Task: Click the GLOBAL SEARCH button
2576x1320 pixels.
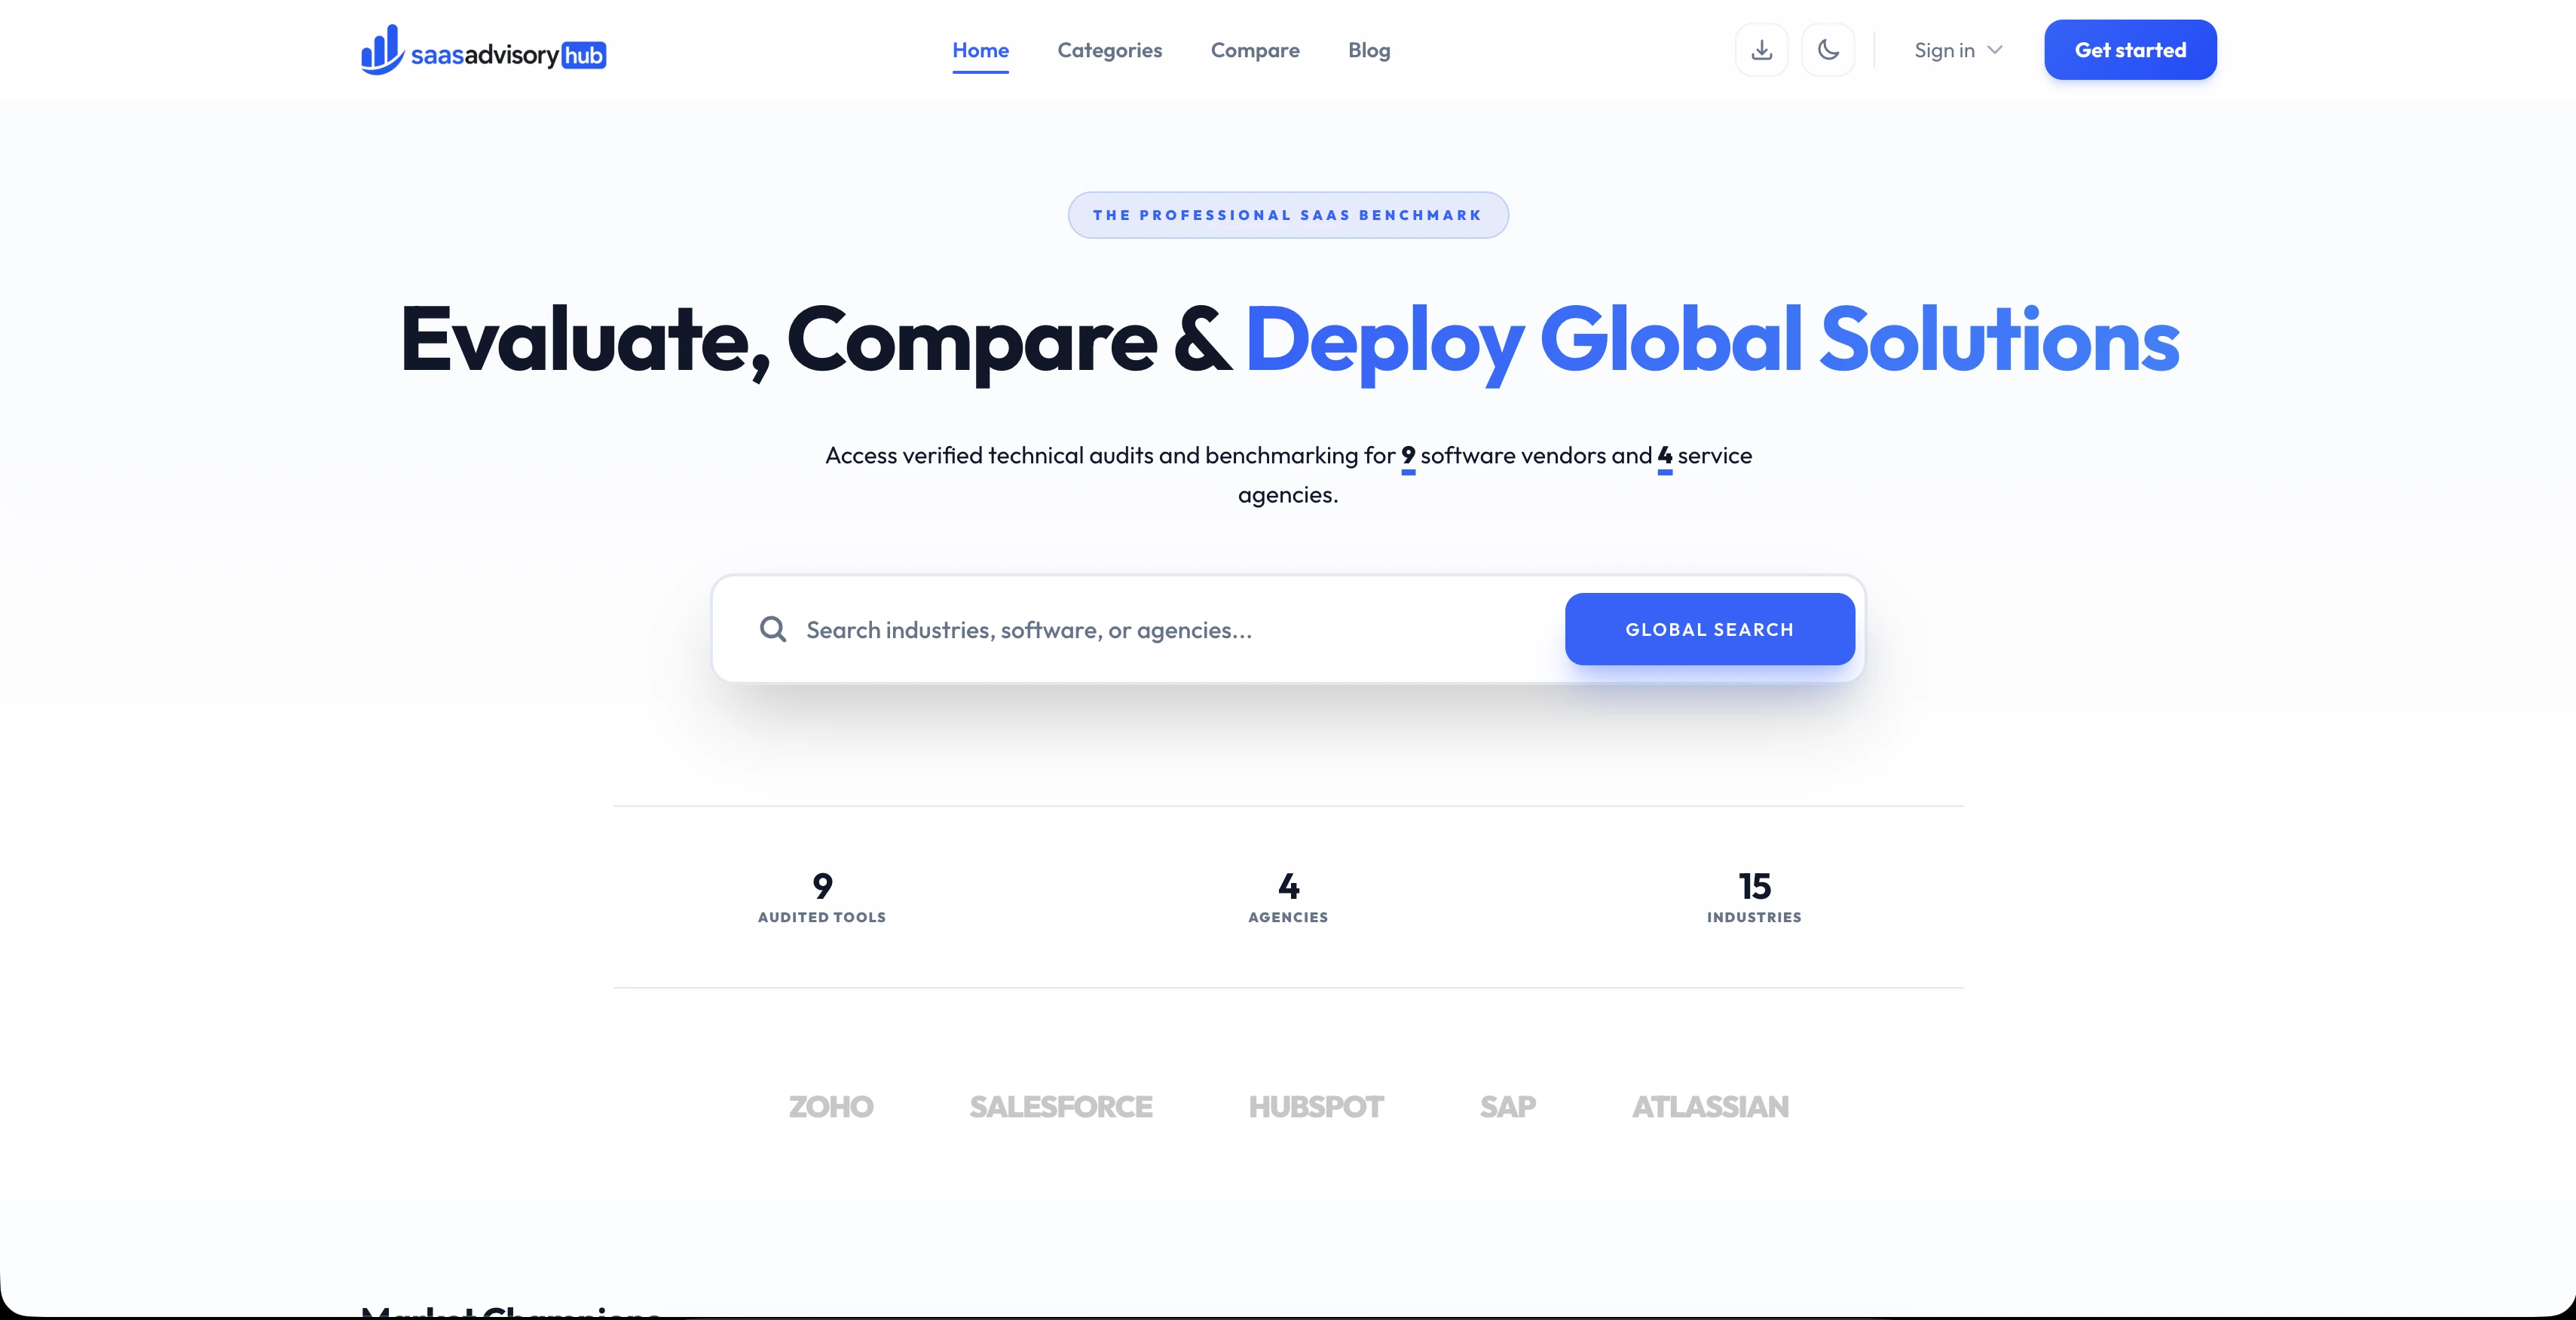Action: click(1709, 629)
